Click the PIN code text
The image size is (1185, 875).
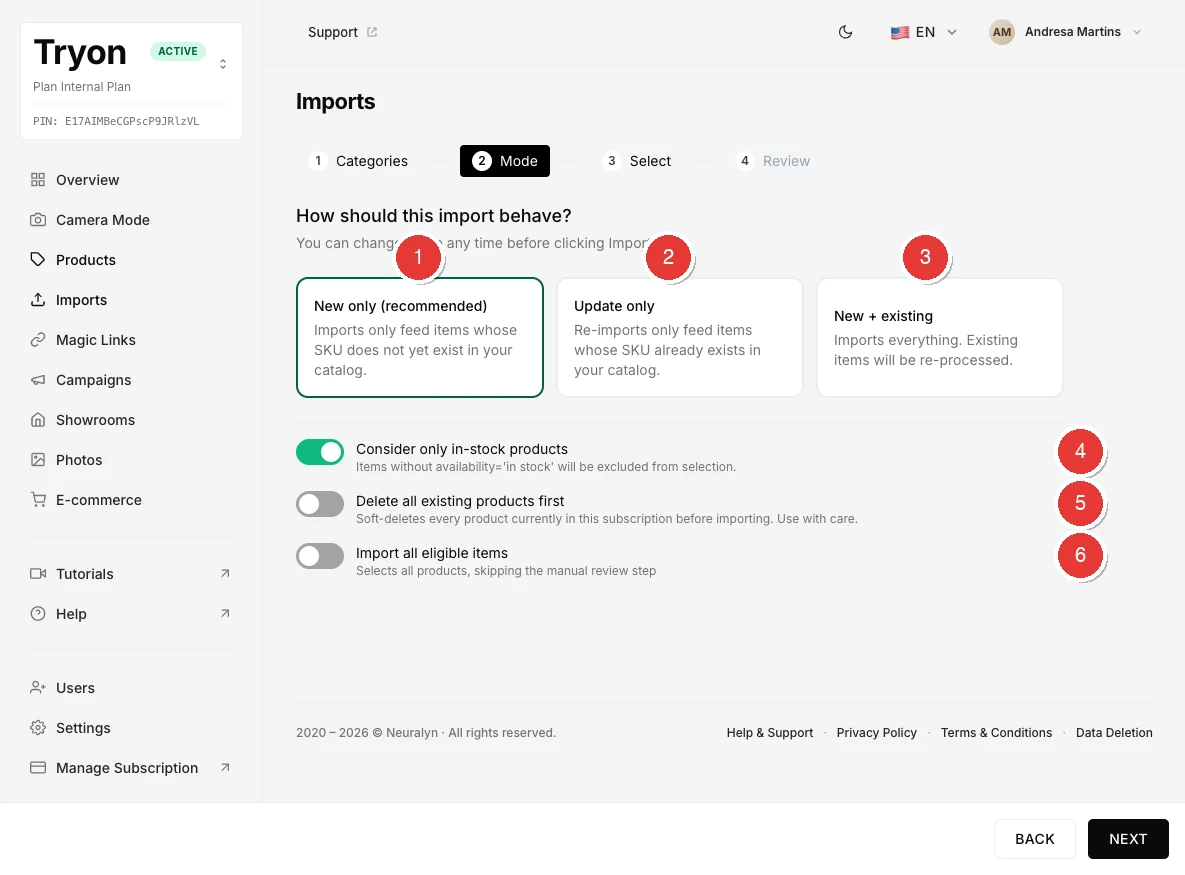click(116, 121)
